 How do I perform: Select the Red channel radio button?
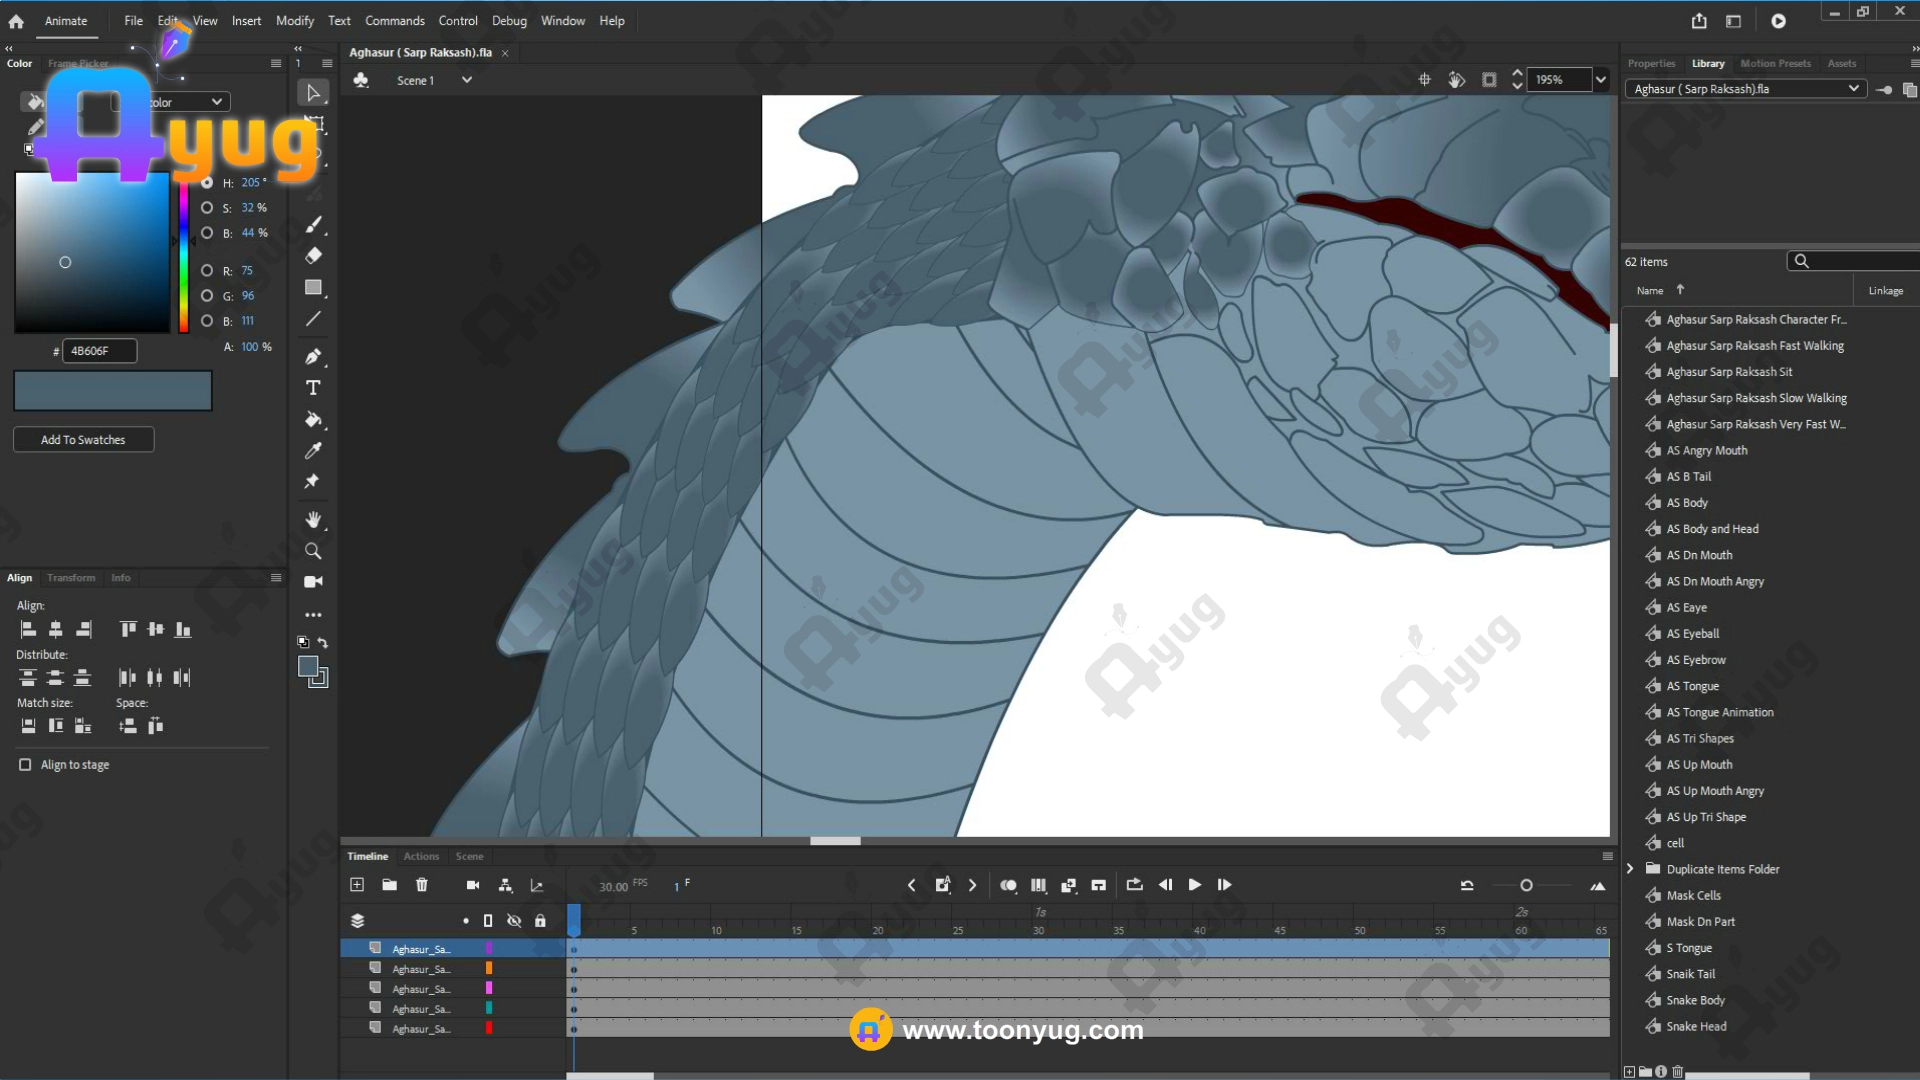coord(207,271)
